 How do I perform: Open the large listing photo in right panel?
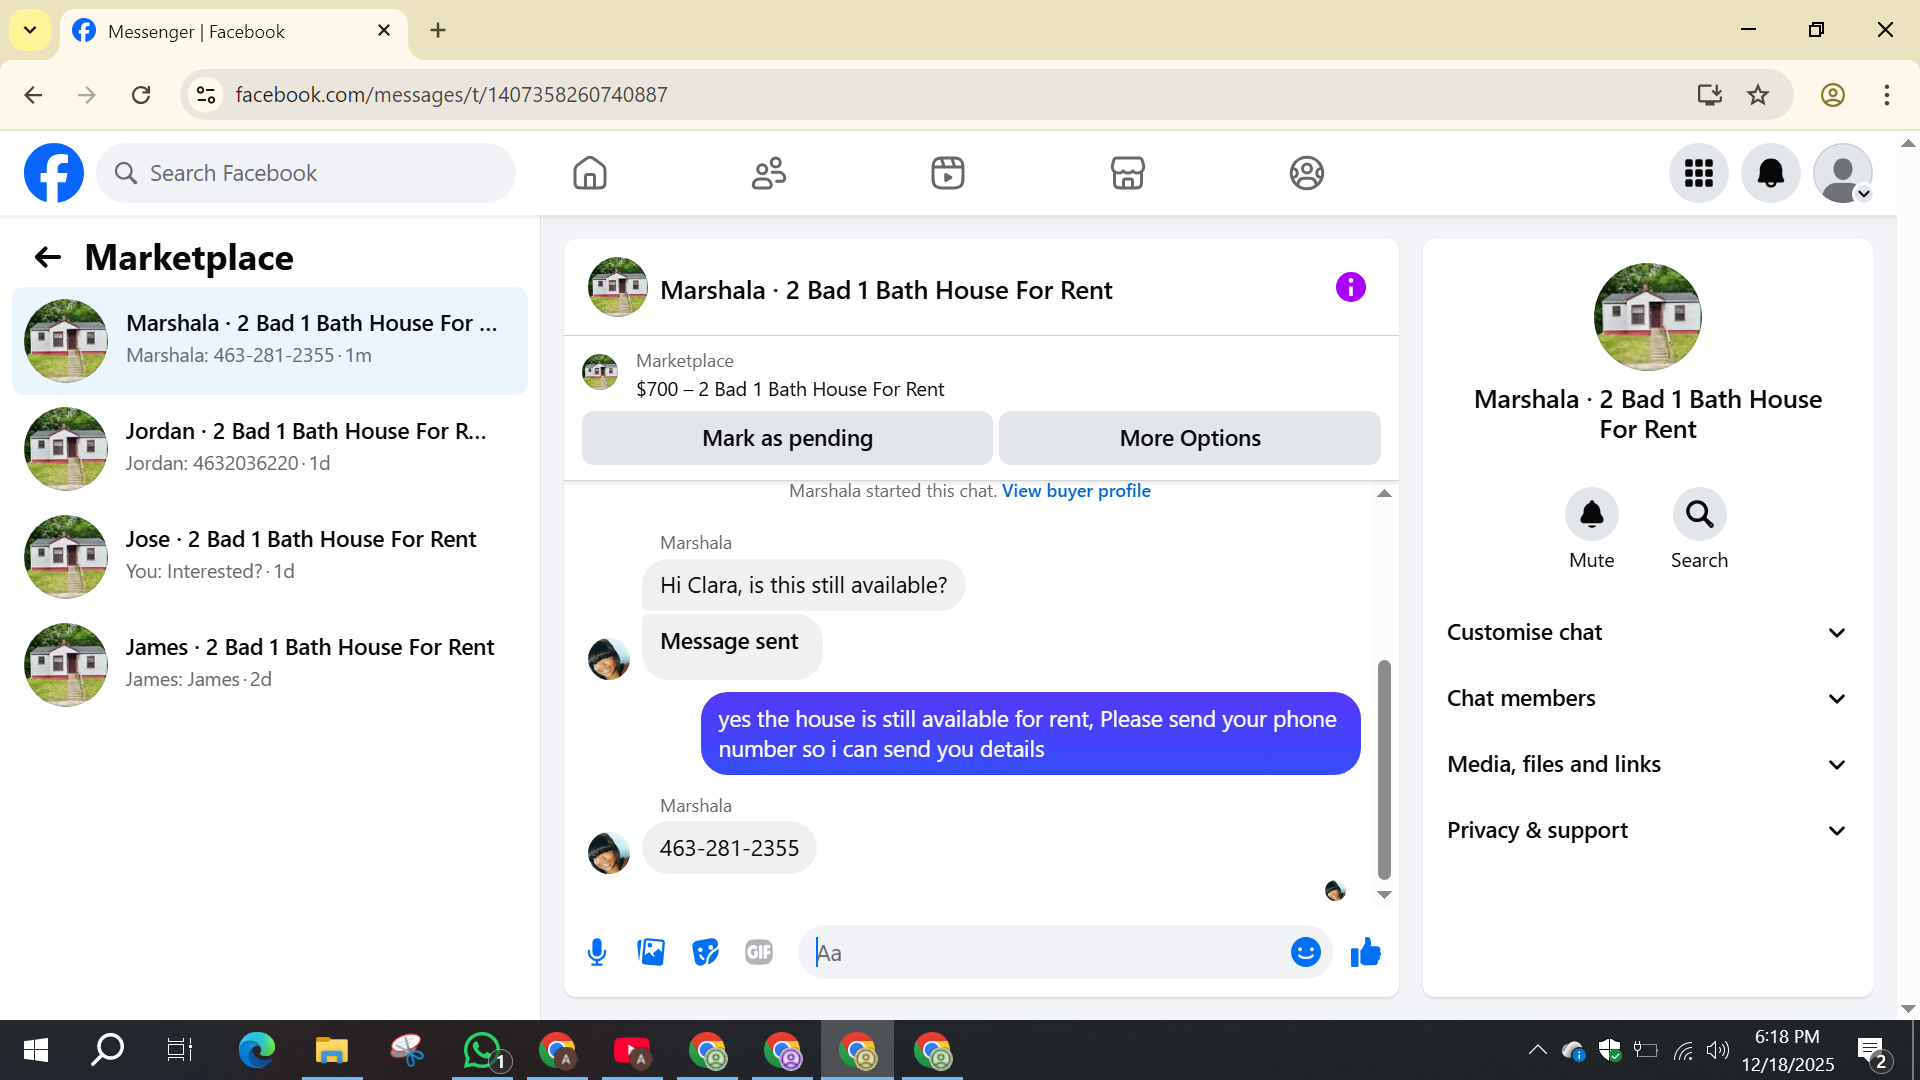click(x=1648, y=317)
